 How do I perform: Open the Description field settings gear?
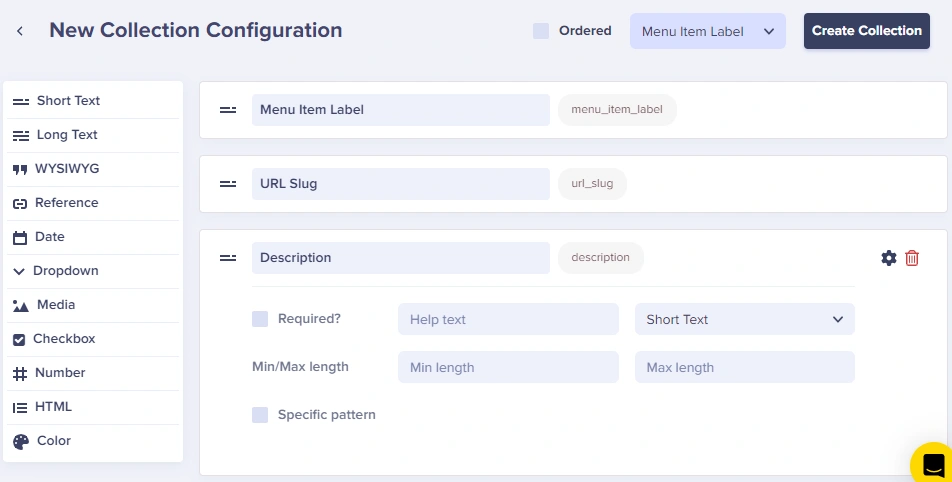coord(889,258)
